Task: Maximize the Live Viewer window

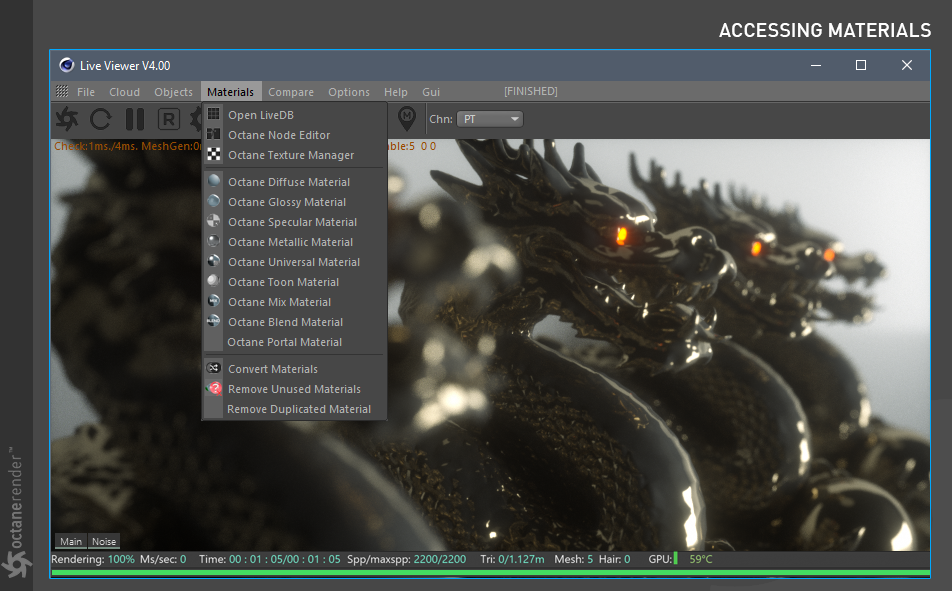Action: coord(861,65)
